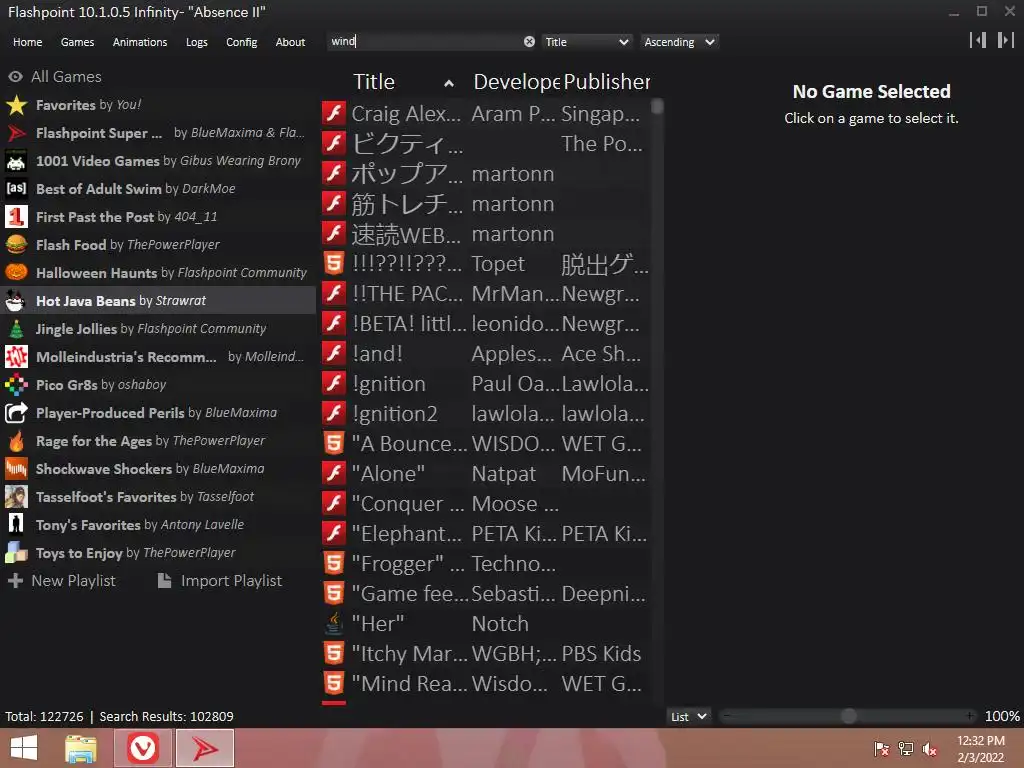Select the 'Craig Alex...' game row
The height and width of the screenshot is (768, 1024).
(x=485, y=114)
